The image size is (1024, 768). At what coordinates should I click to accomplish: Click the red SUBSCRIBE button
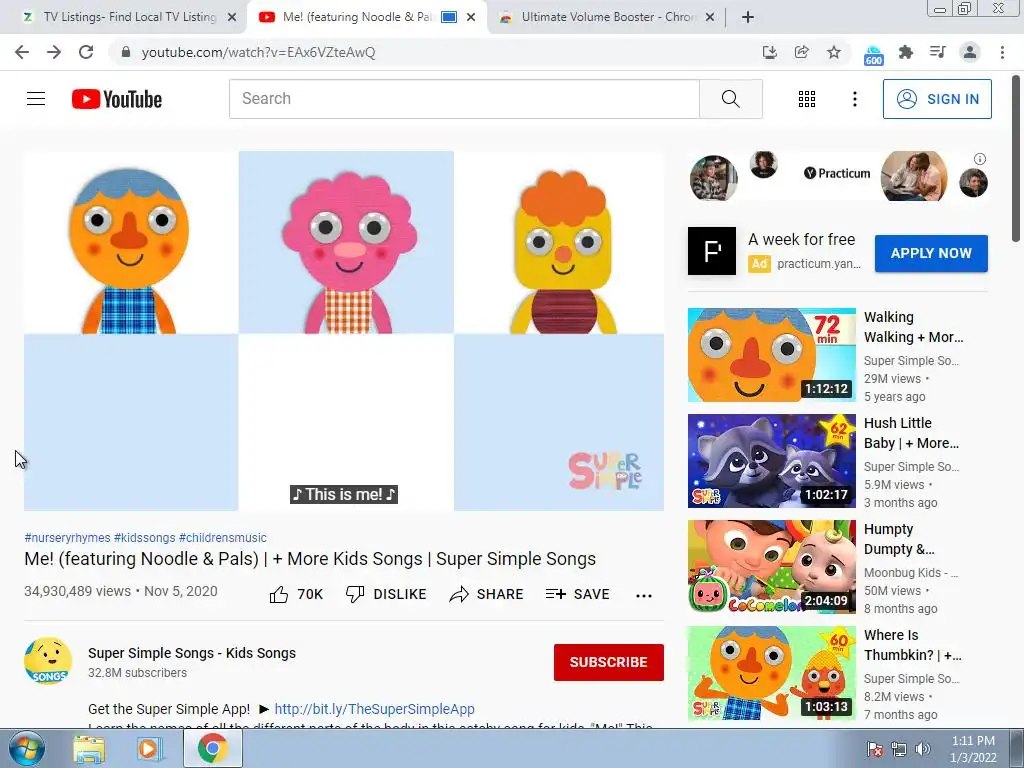[x=609, y=662]
